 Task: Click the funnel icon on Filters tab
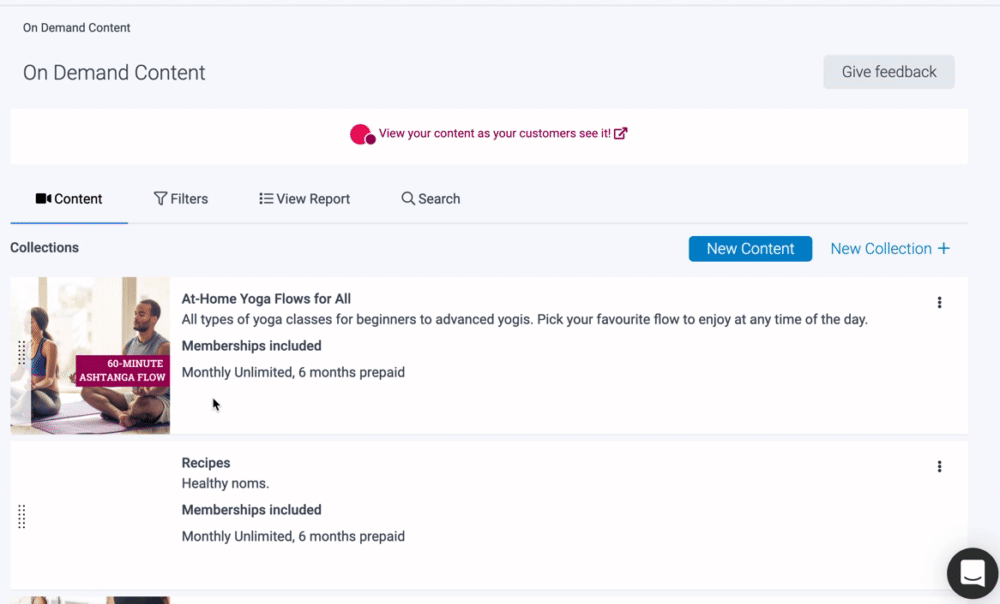[160, 199]
